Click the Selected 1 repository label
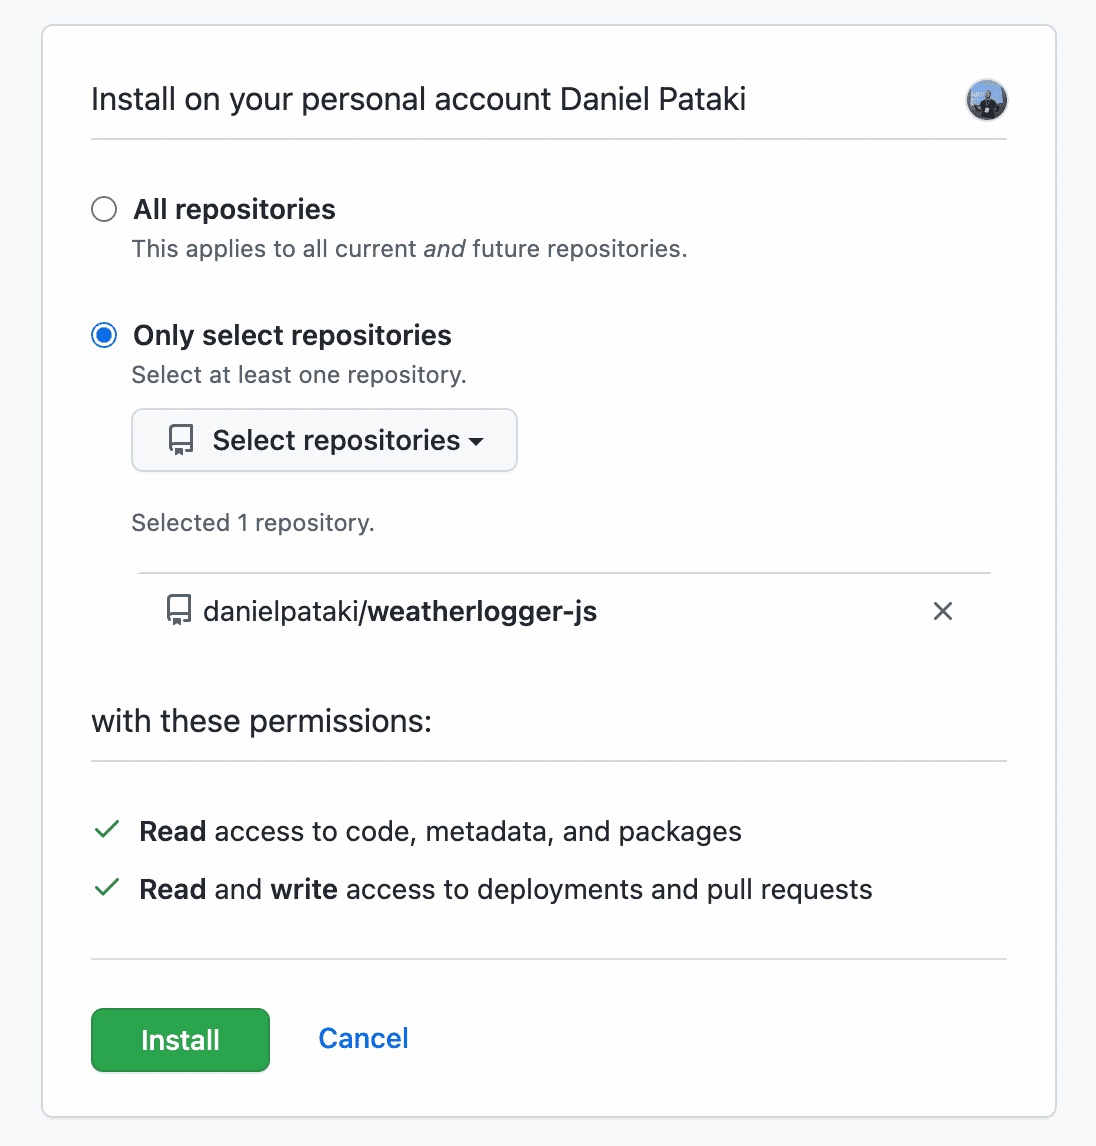Image resolution: width=1096 pixels, height=1146 pixels. tap(253, 522)
